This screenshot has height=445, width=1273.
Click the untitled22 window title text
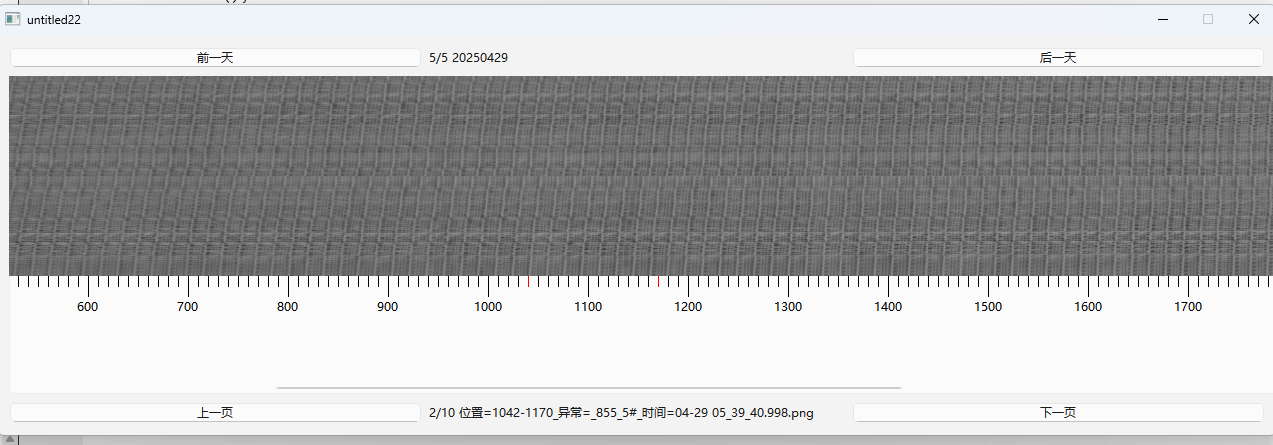tap(54, 19)
